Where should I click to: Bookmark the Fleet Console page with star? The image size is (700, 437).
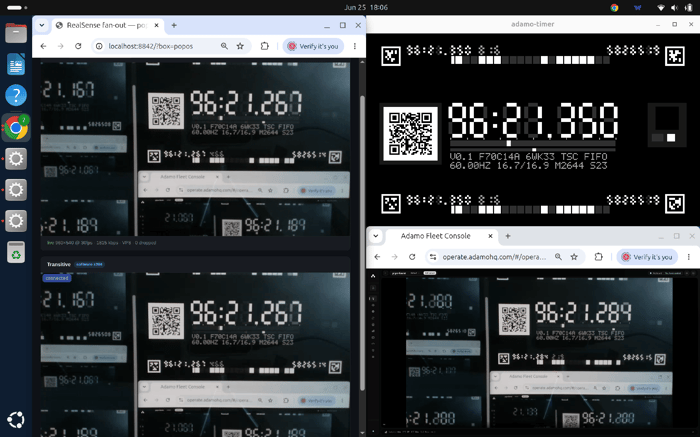[574, 257]
